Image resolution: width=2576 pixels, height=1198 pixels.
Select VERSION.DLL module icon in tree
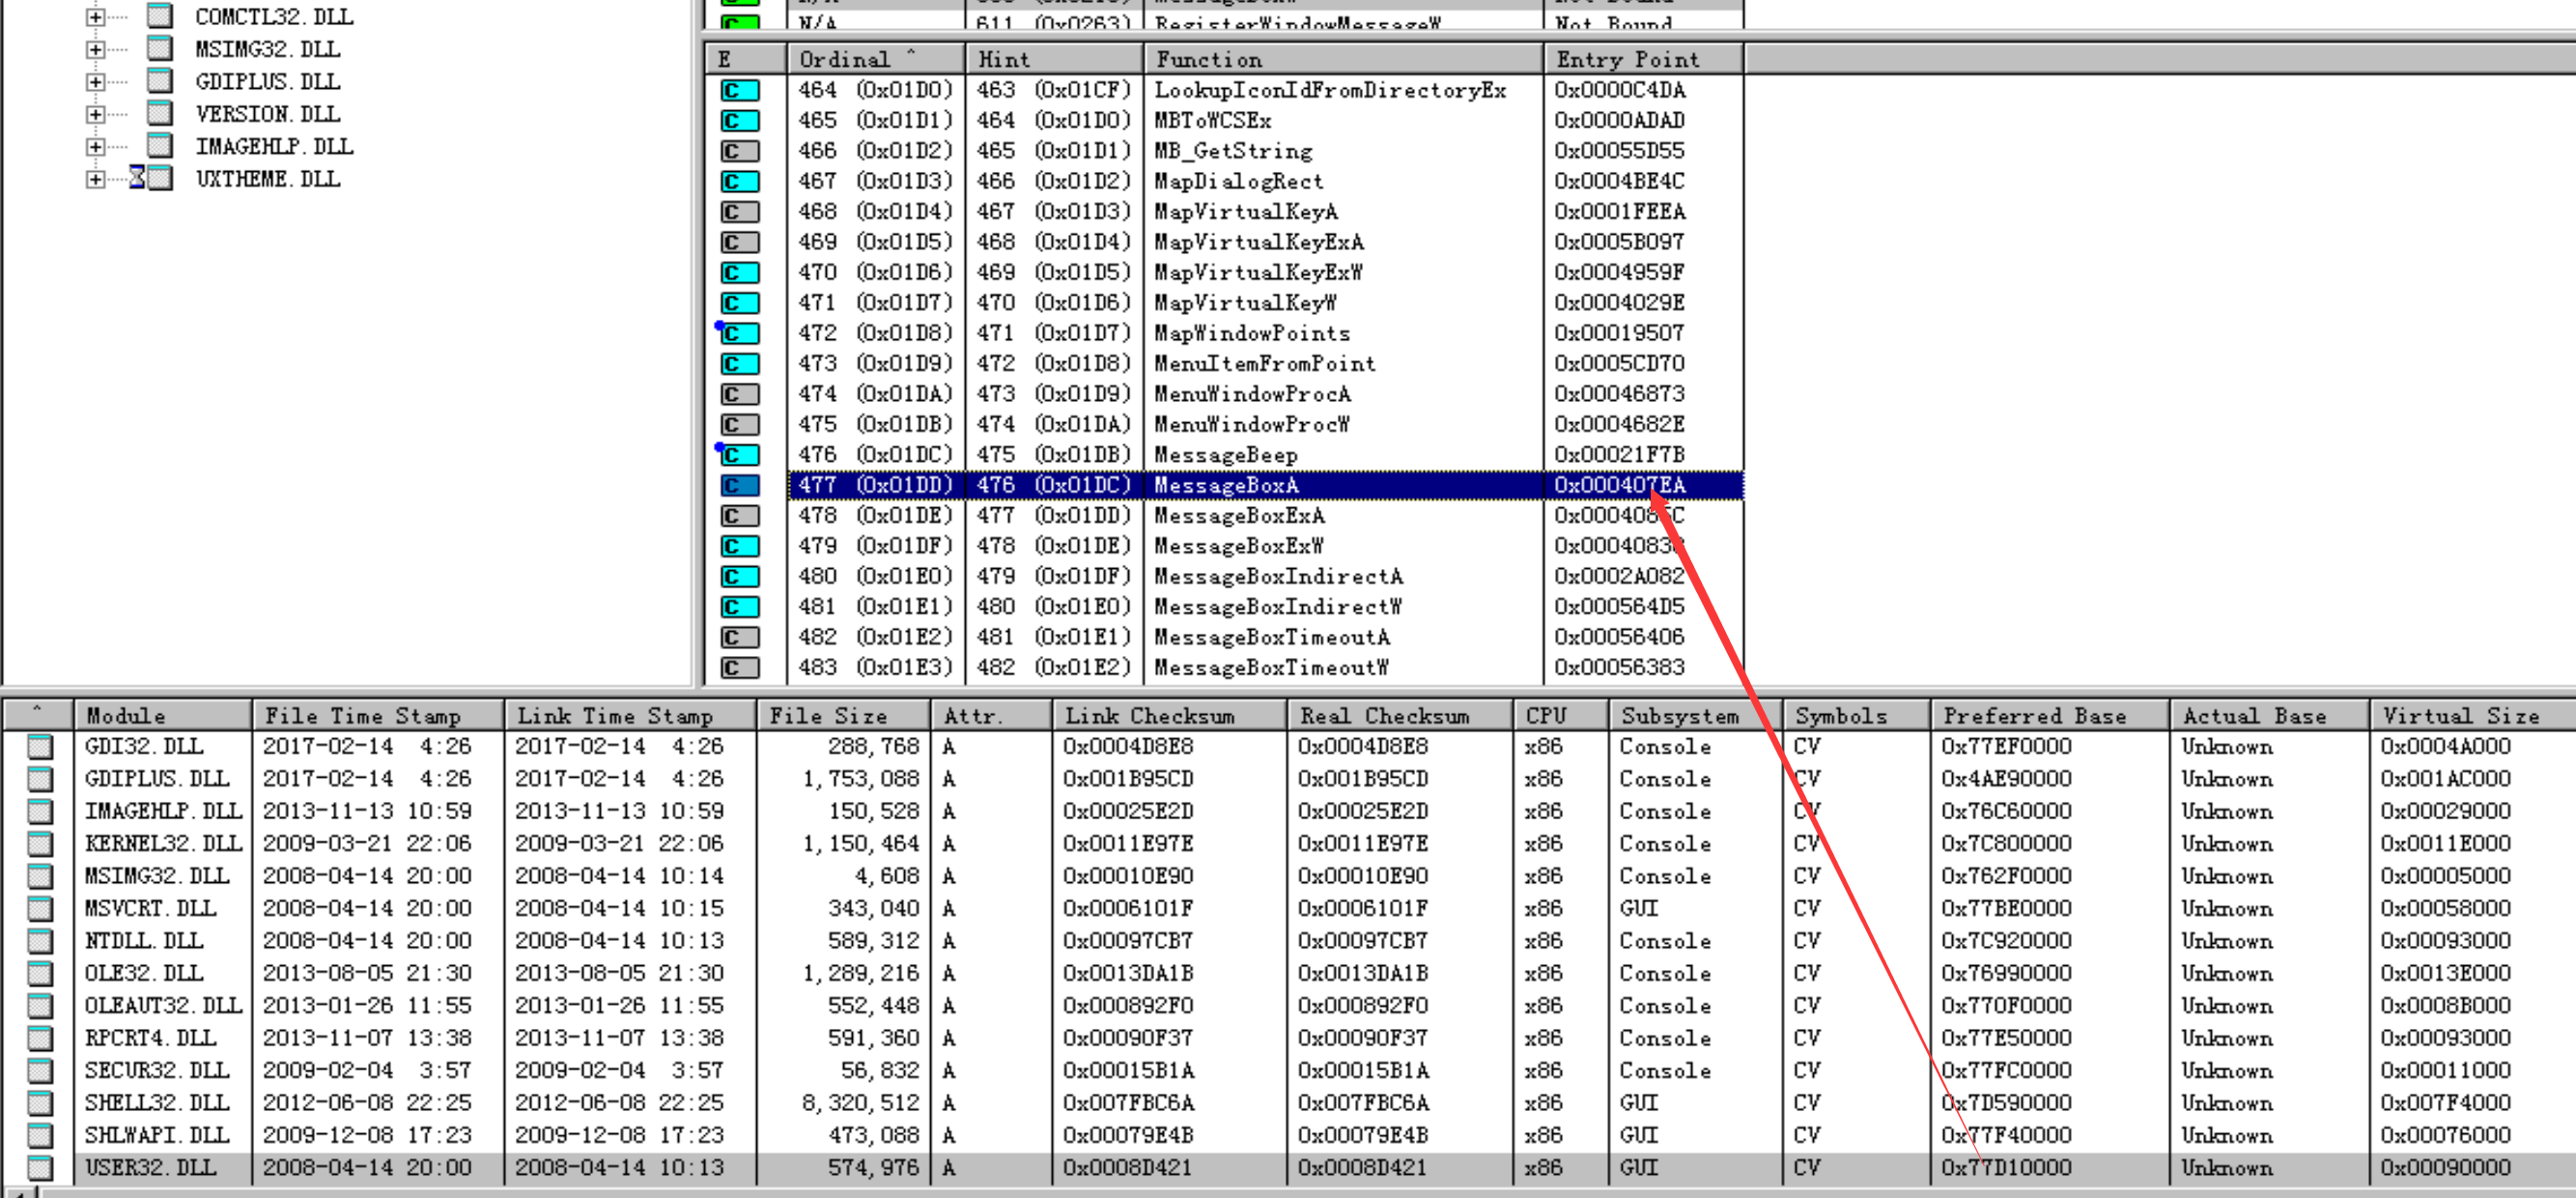tap(159, 113)
